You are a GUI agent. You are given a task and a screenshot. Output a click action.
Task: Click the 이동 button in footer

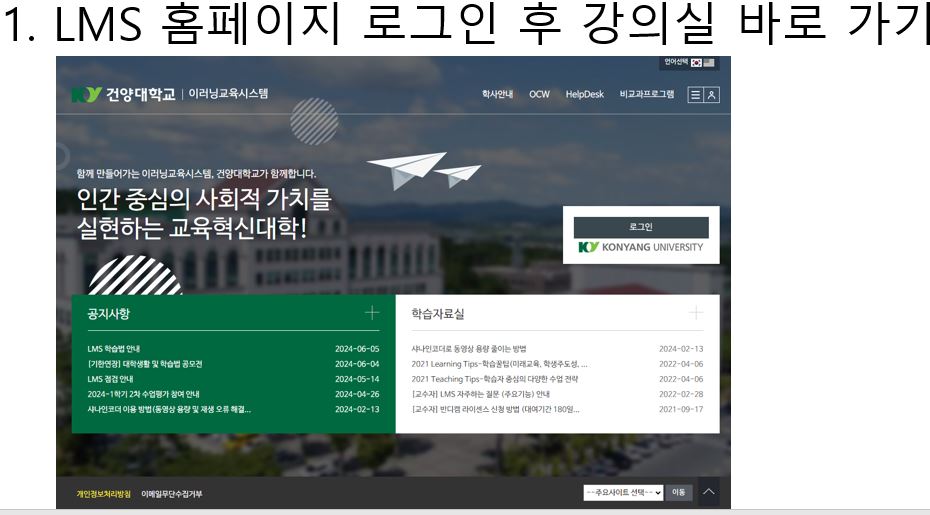click(x=679, y=492)
